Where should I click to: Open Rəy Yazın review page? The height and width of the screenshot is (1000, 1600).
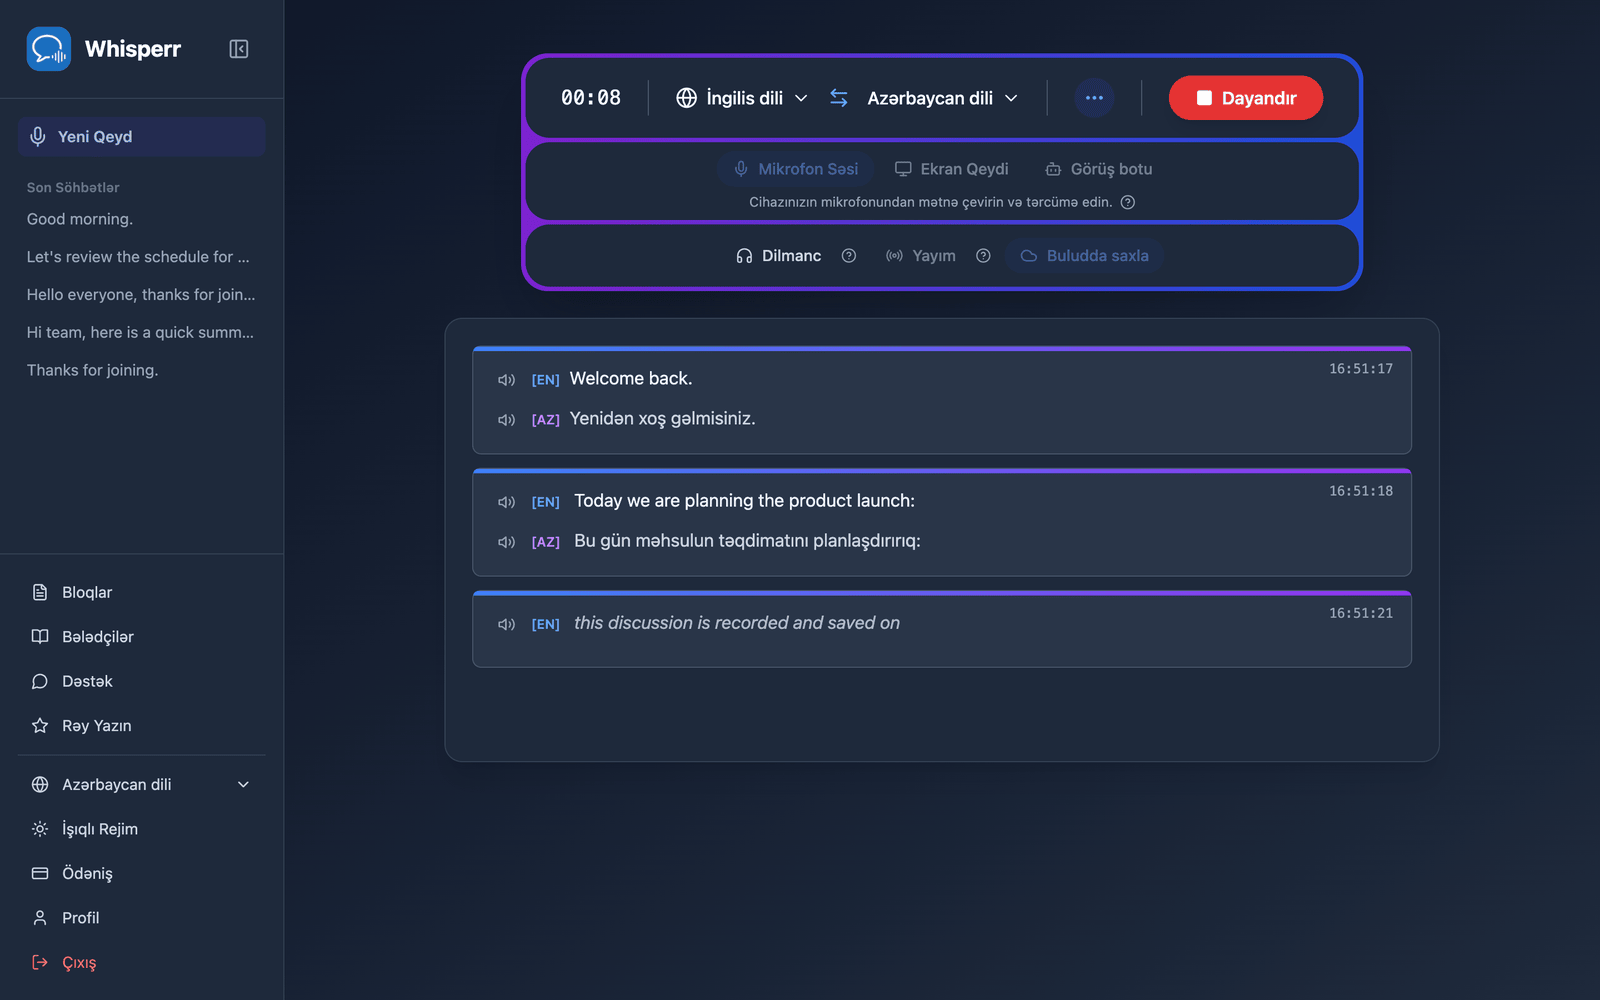[141, 726]
